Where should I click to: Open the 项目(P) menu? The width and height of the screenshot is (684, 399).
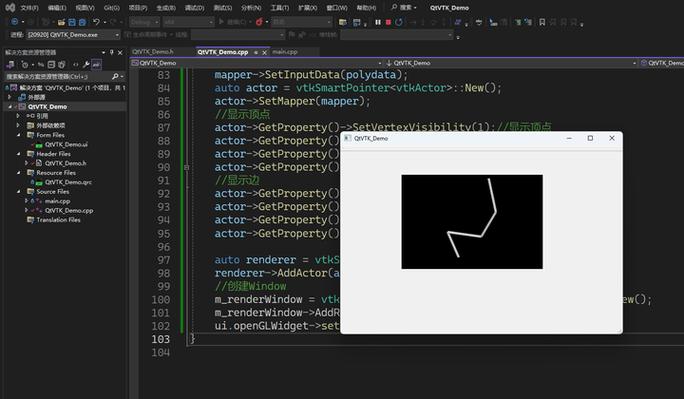click(138, 8)
